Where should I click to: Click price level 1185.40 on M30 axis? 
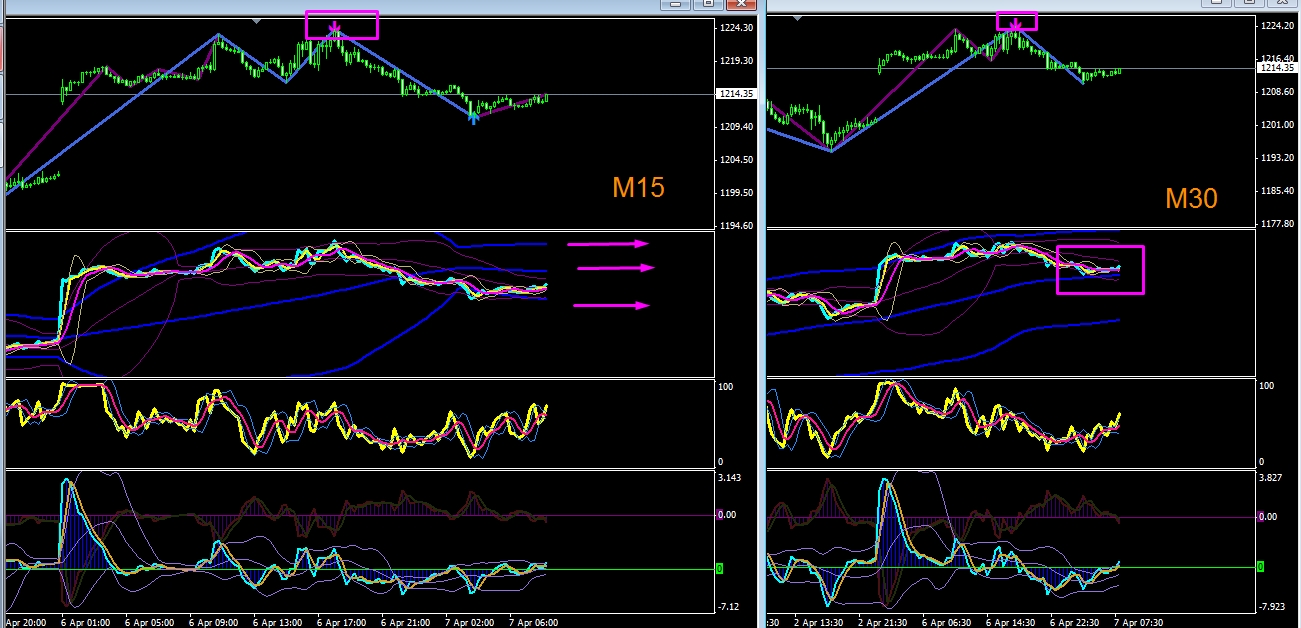(1278, 190)
